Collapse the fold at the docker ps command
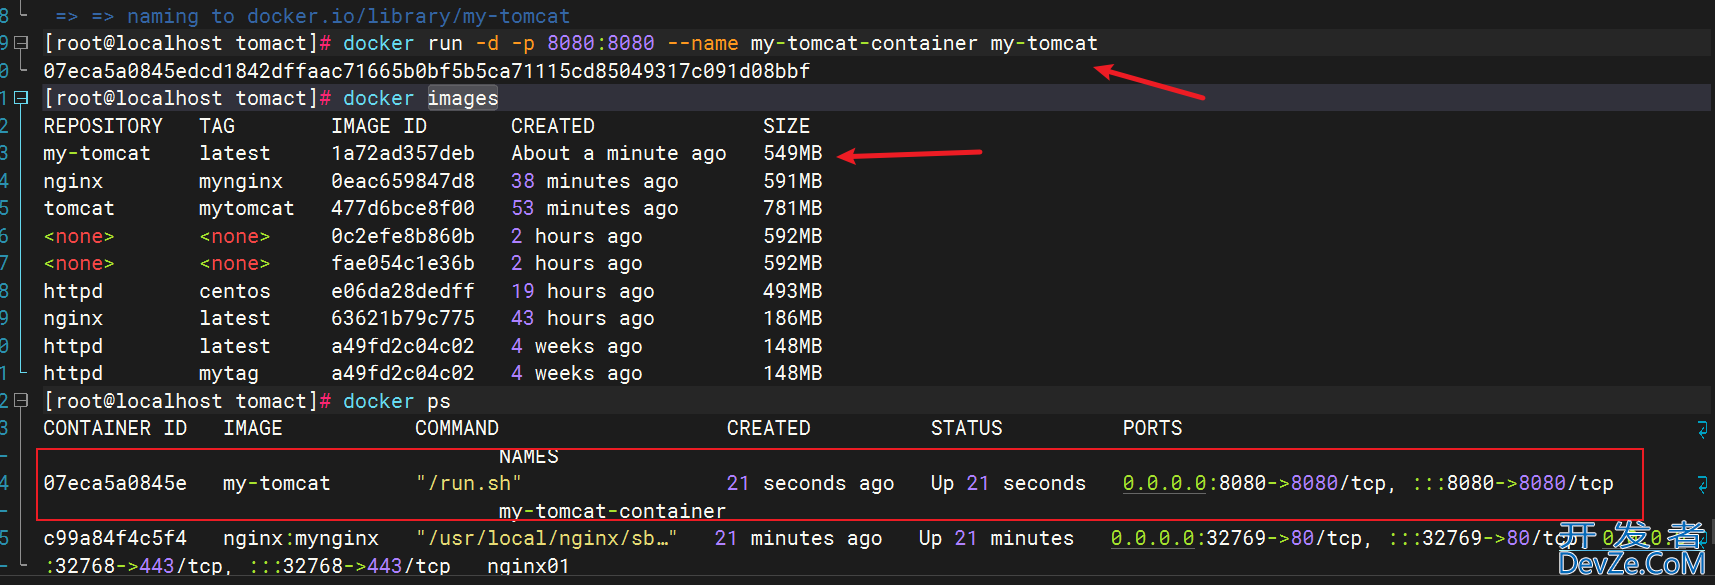 22,401
